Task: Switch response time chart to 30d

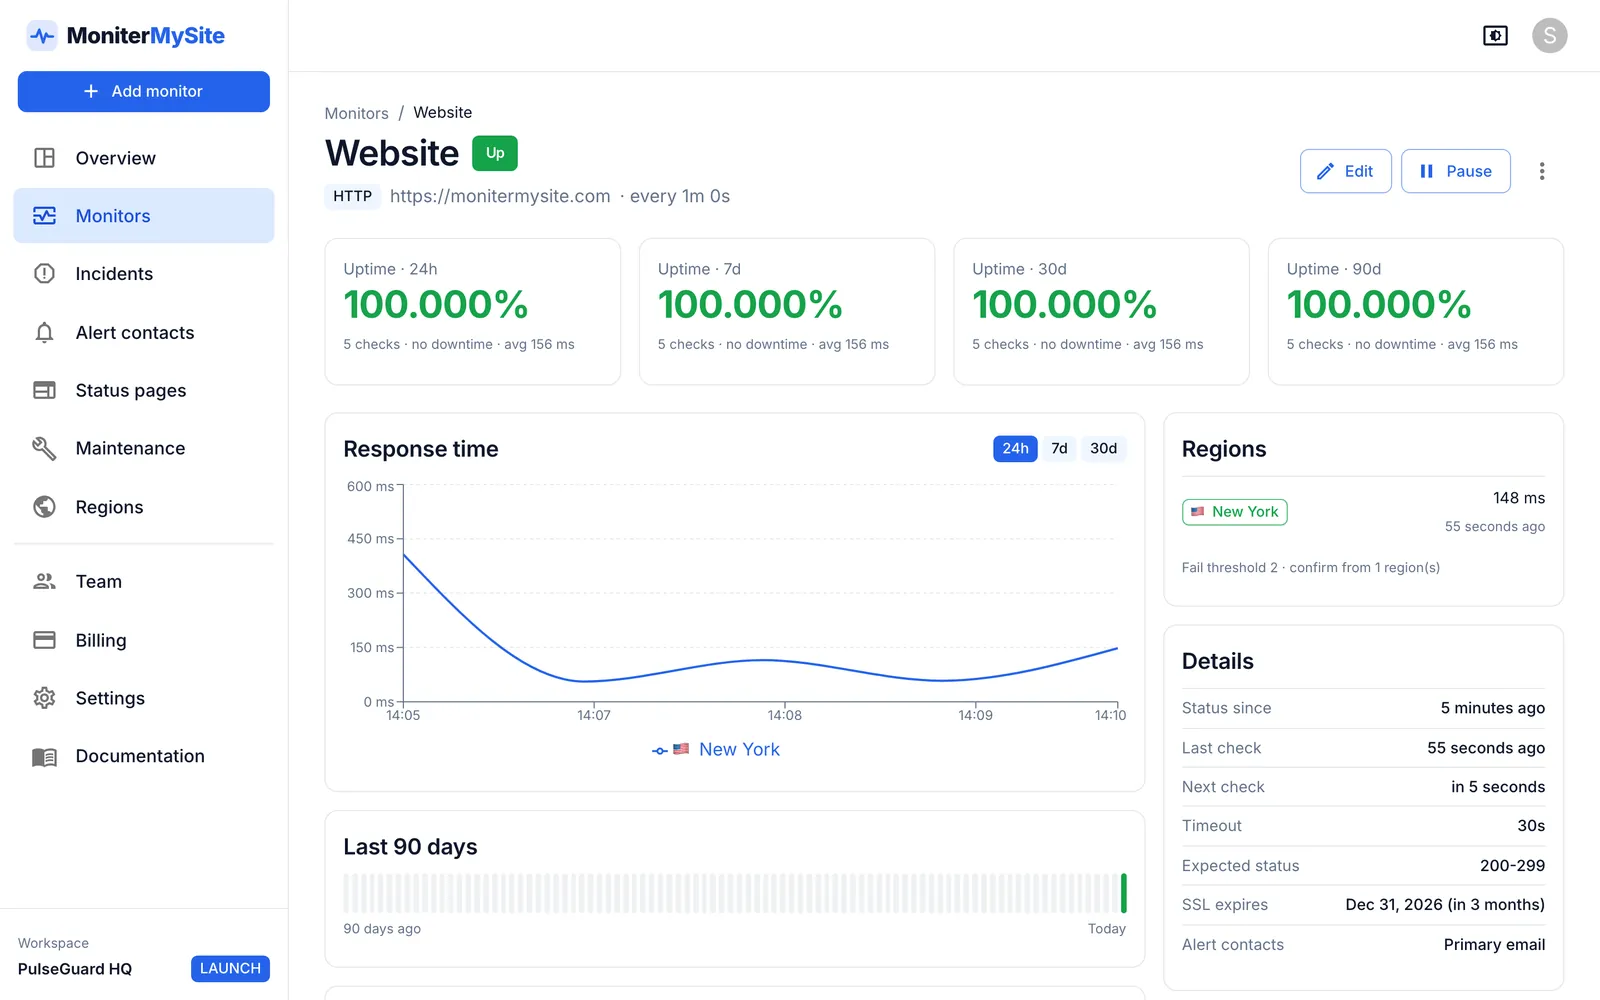Action: pyautogui.click(x=1103, y=449)
